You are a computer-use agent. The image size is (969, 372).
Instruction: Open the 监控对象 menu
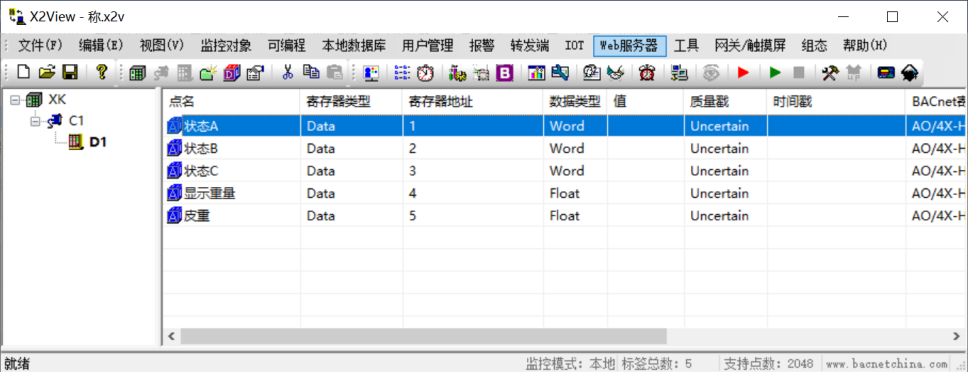pyautogui.click(x=226, y=45)
